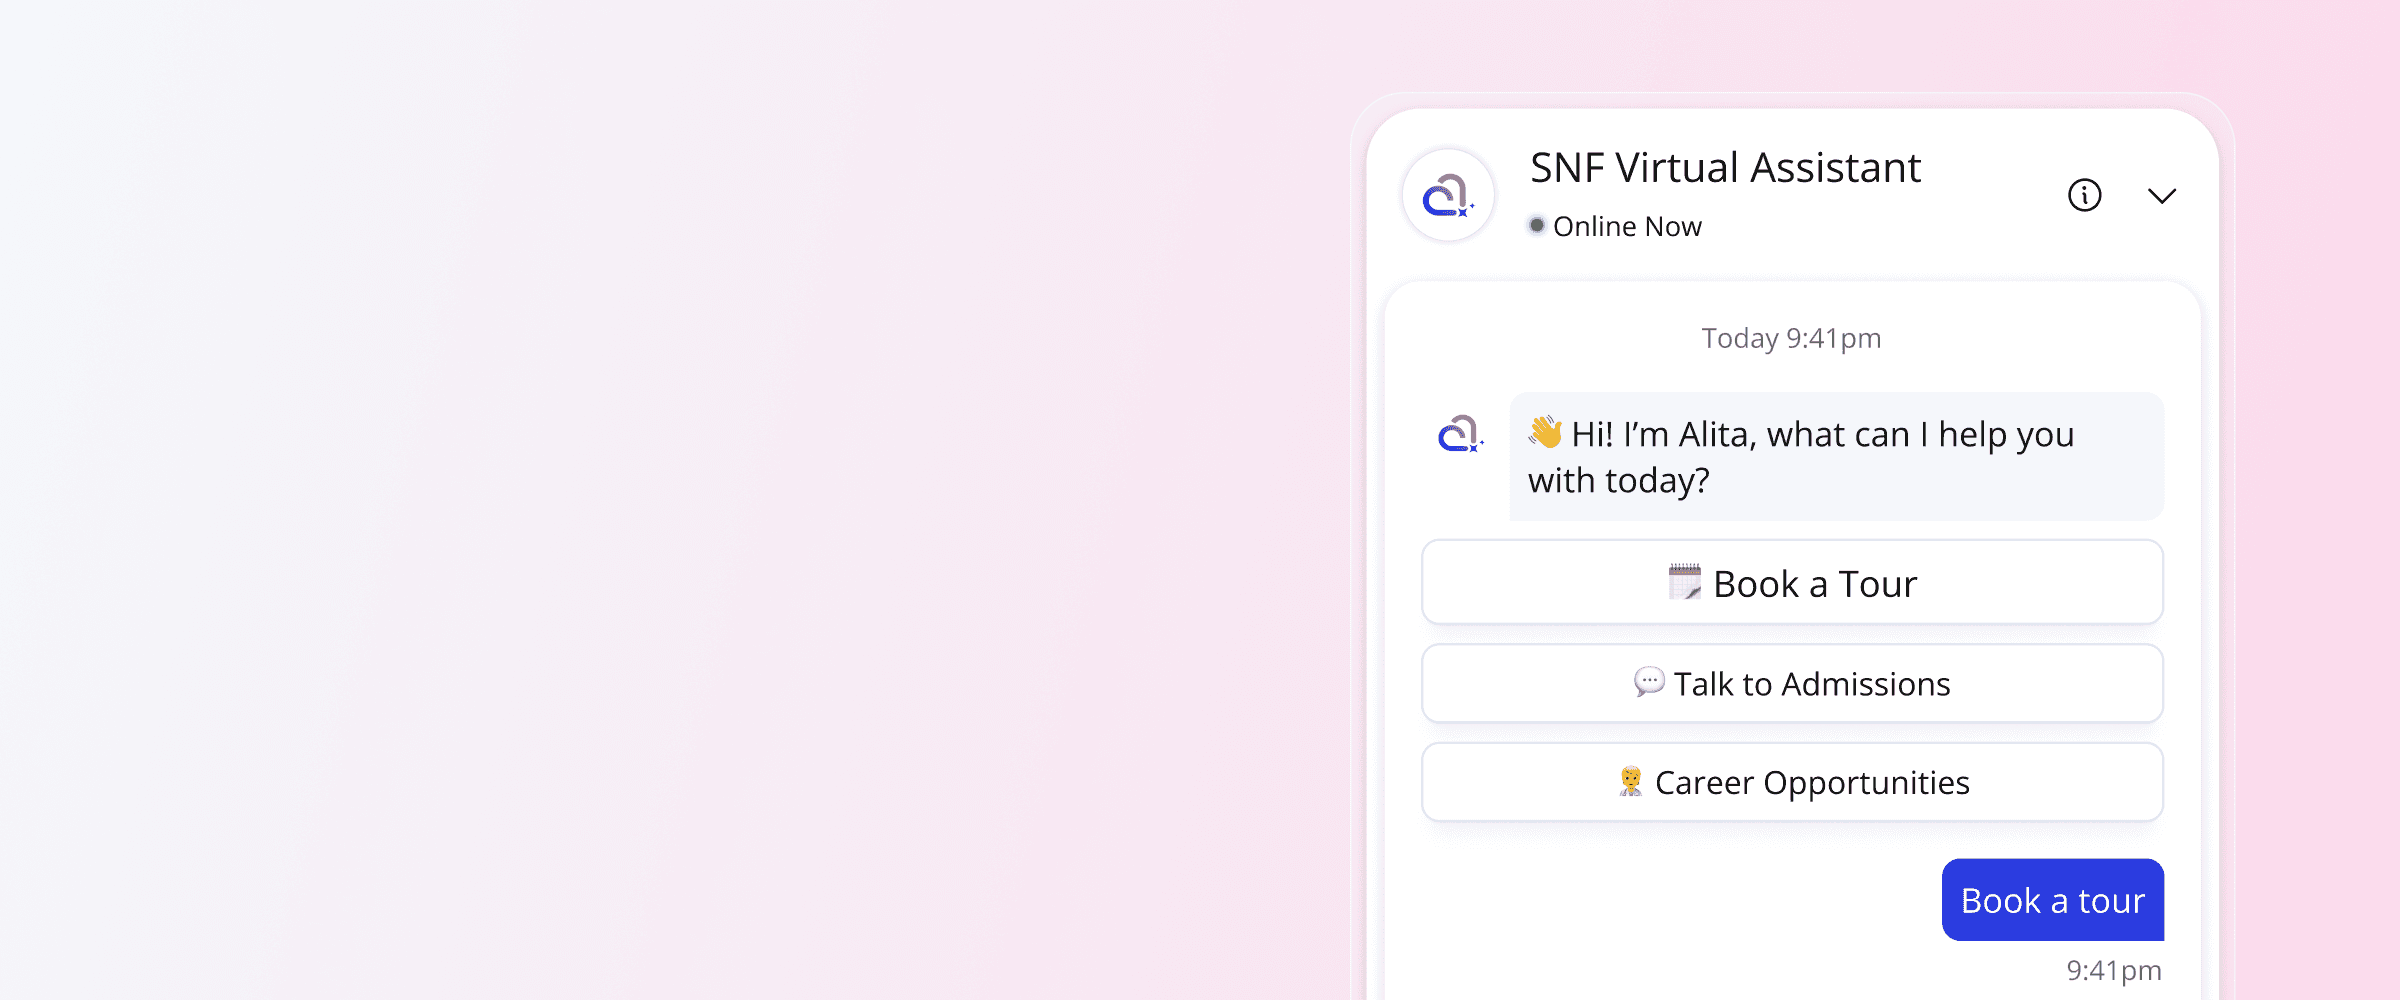Click the small Alita avatar beside greeting
Viewport: 2400px width, 1000px height.
(1460, 434)
